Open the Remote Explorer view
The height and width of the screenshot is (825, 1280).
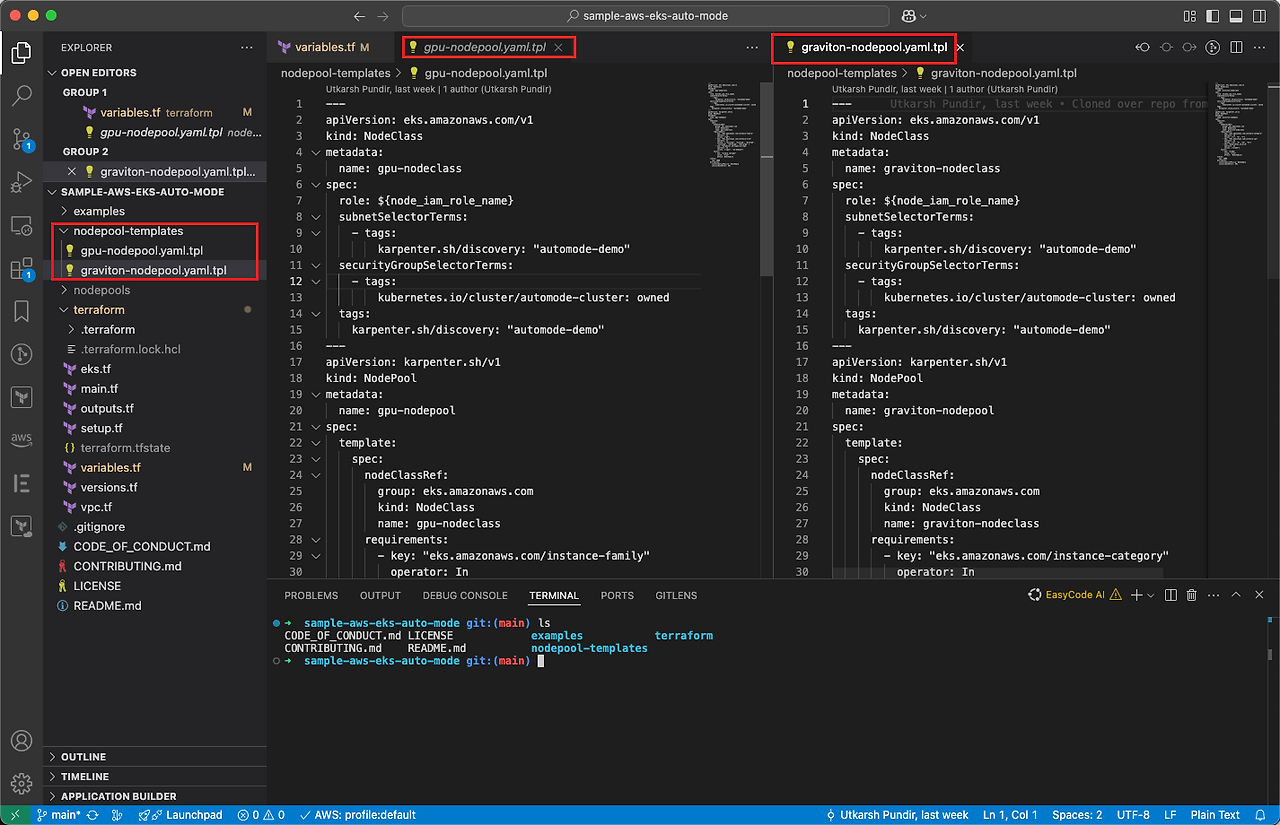click(21, 226)
